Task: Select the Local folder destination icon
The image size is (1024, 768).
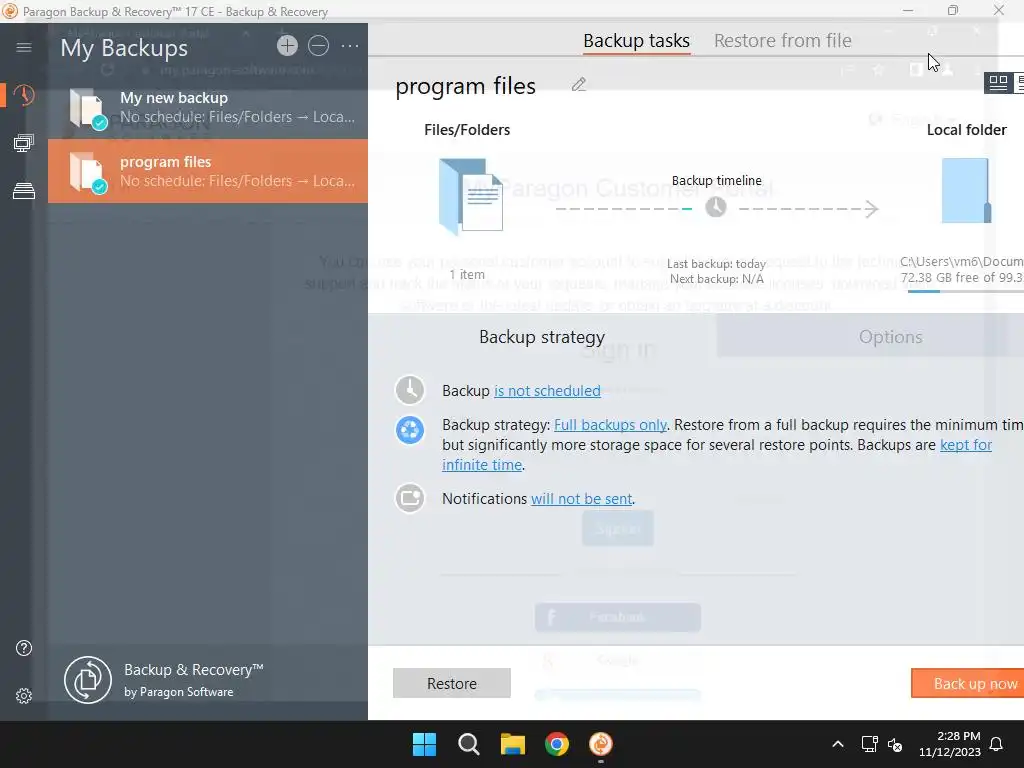Action: coord(966,191)
